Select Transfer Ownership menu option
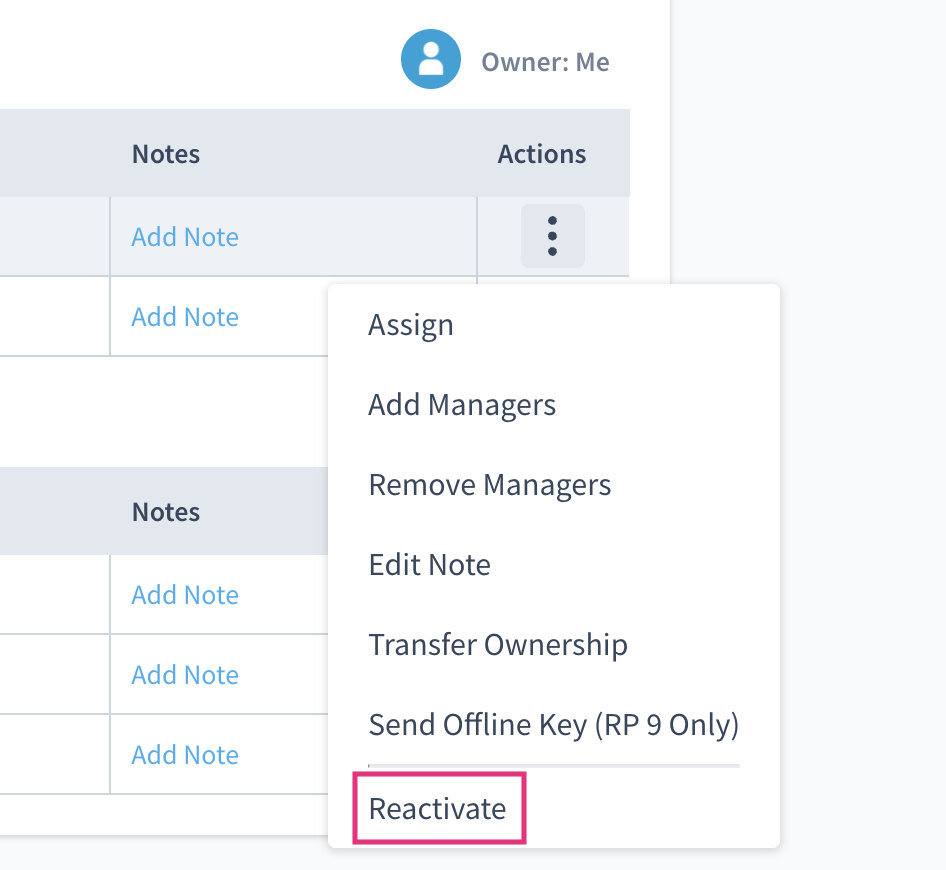946x870 pixels. [x=498, y=645]
